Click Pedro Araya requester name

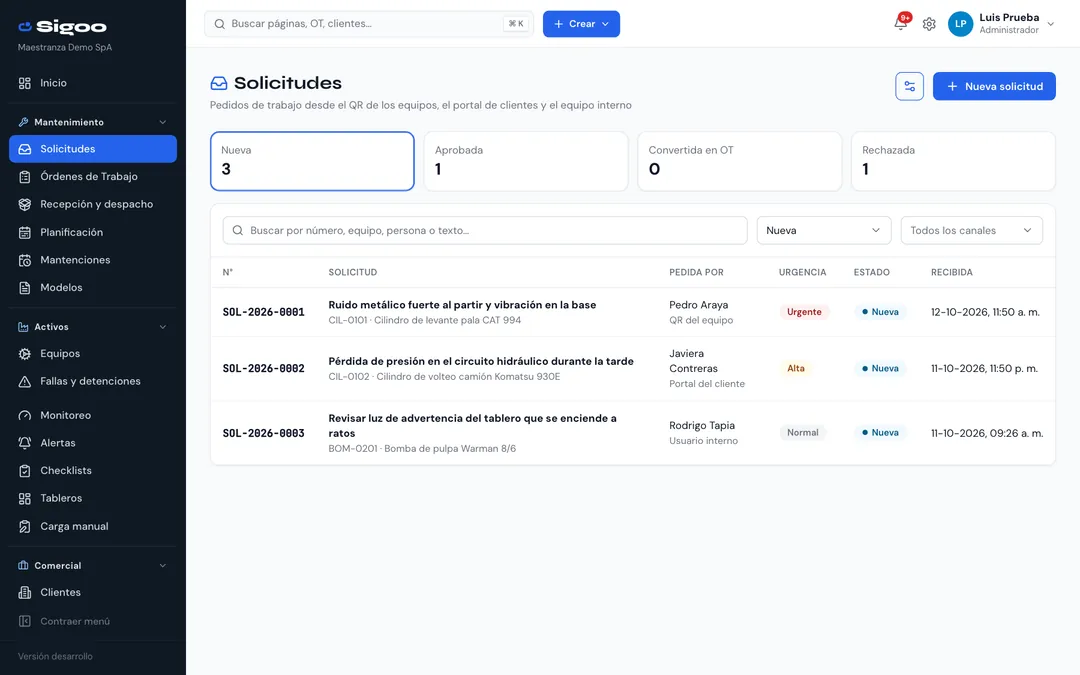(698, 305)
